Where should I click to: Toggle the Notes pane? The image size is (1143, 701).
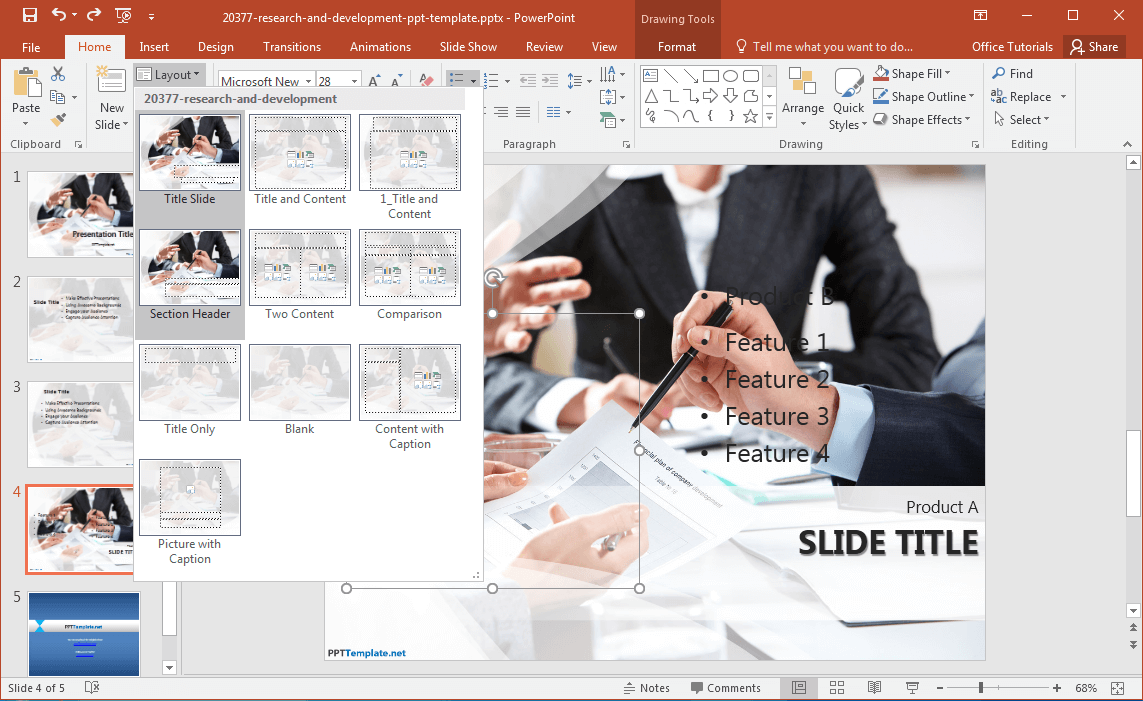pyautogui.click(x=646, y=688)
